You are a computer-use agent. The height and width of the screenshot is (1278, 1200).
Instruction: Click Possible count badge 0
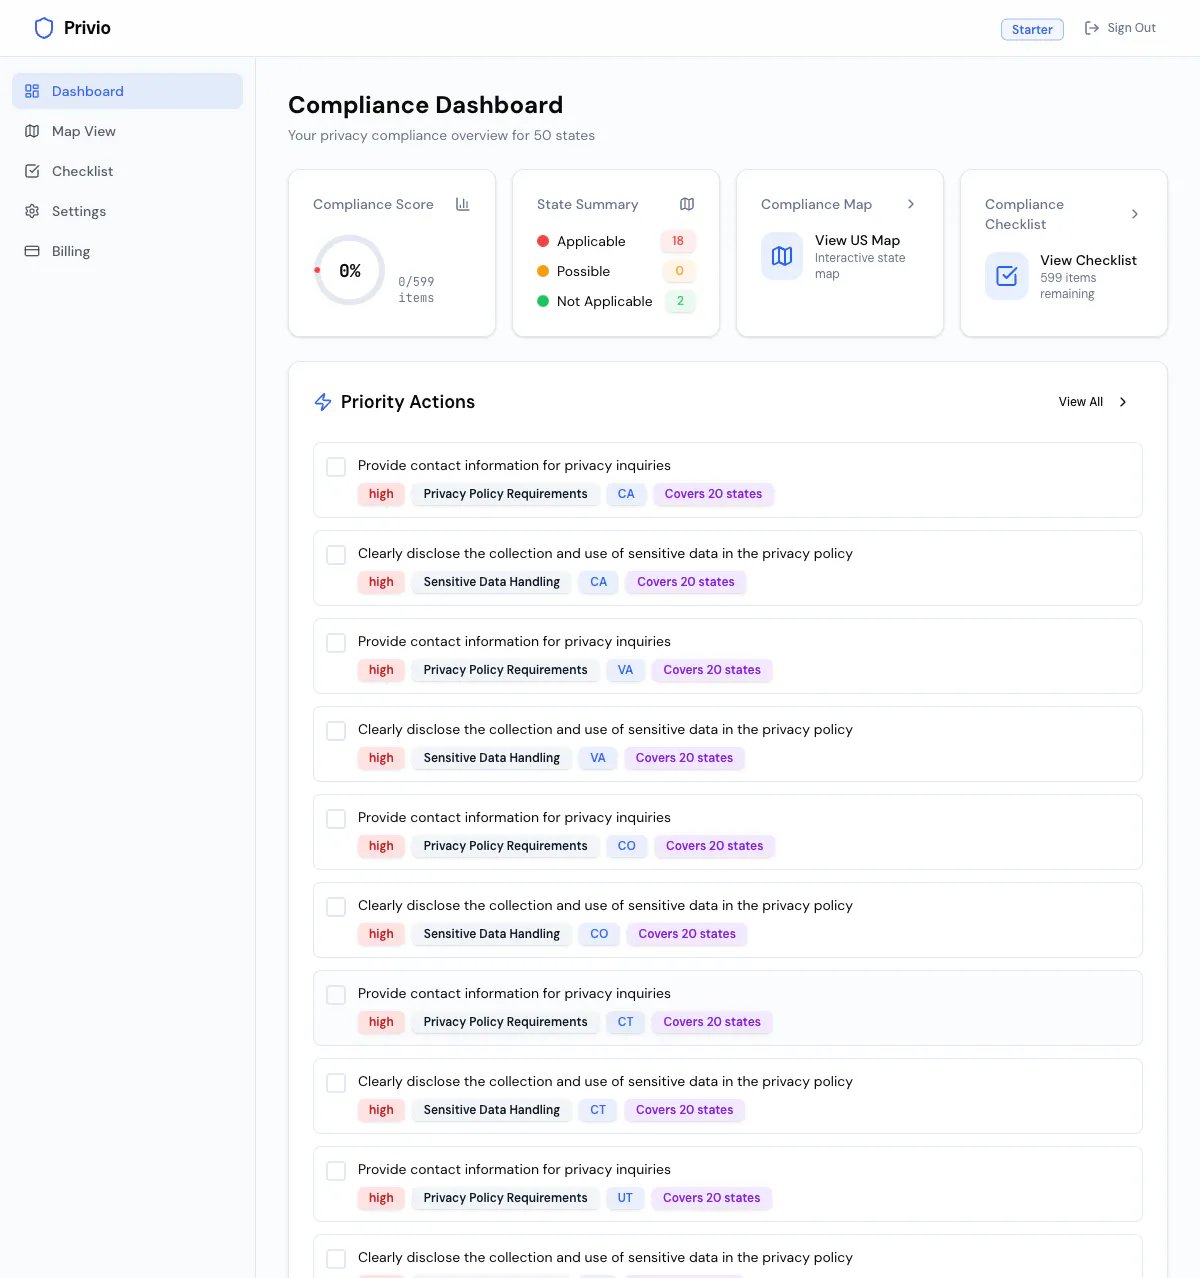coord(679,271)
